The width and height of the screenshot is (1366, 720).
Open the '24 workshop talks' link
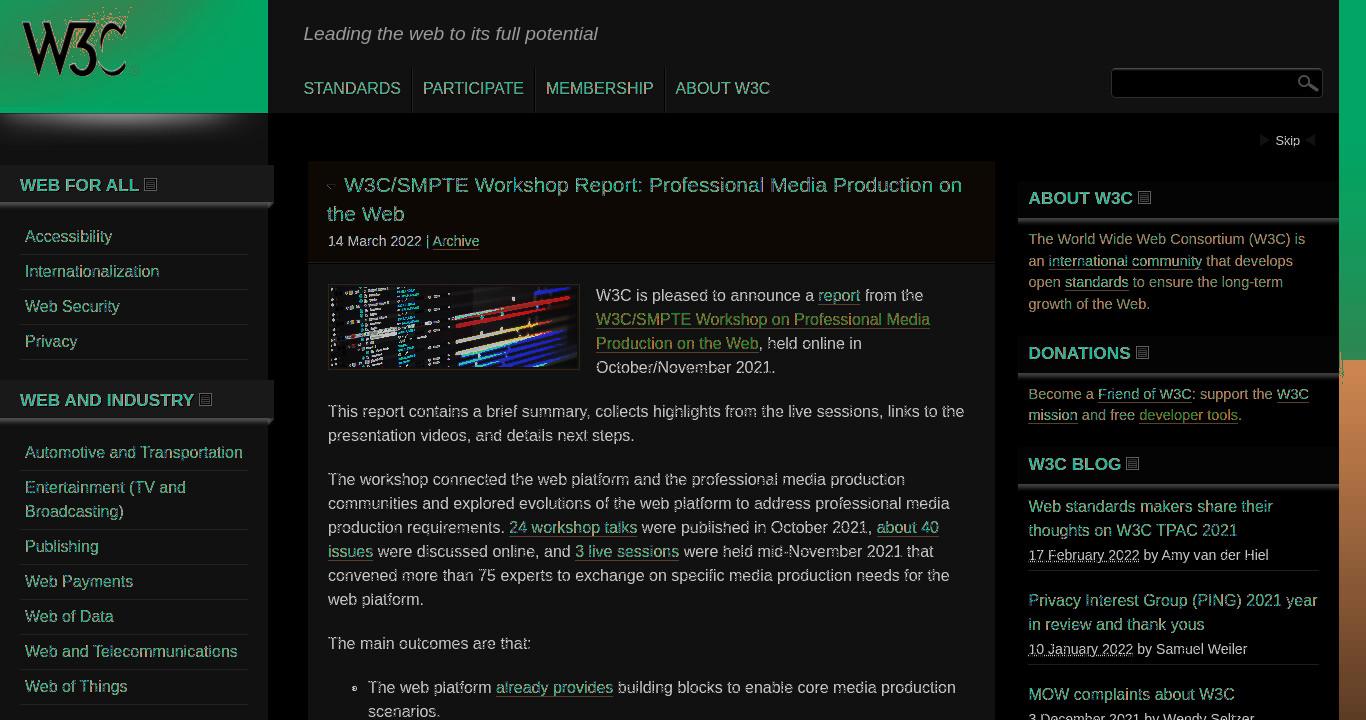tap(573, 528)
